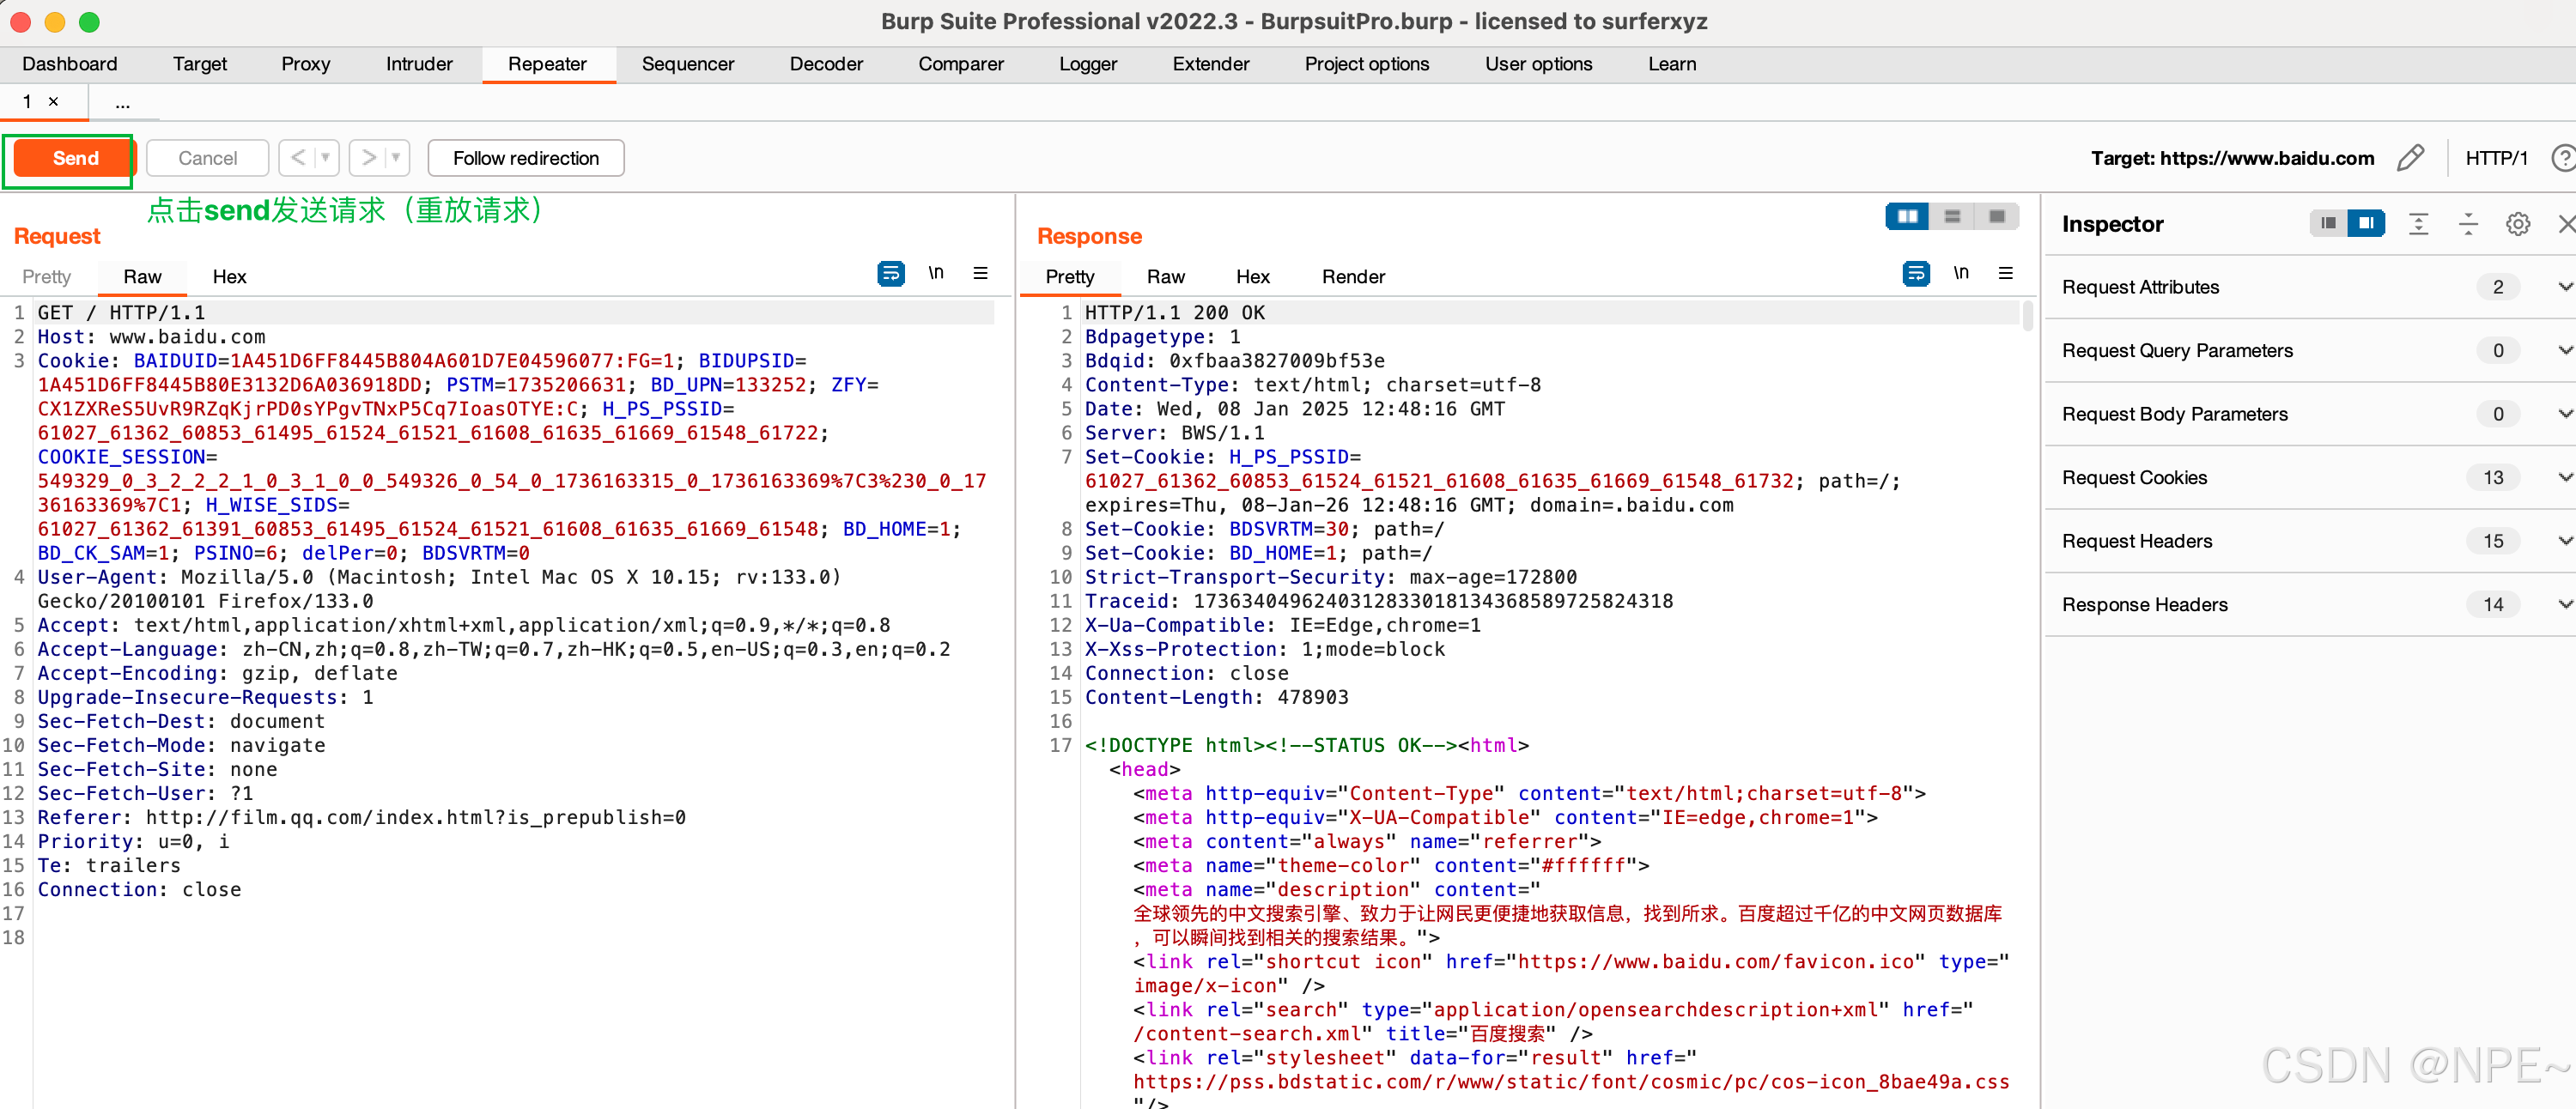
Task: Dock Inspector panel to the right side
Action: coord(2366,223)
